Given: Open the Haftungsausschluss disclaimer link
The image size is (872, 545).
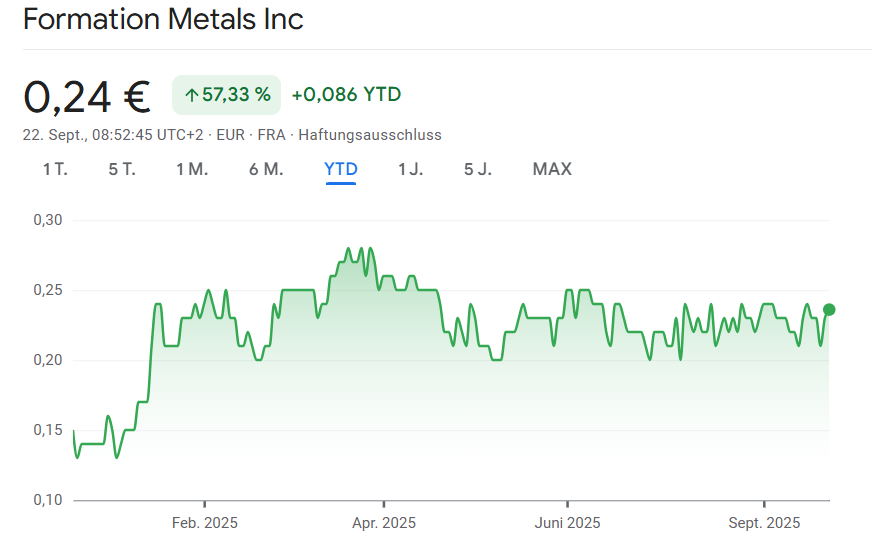Looking at the screenshot, I should tap(370, 134).
